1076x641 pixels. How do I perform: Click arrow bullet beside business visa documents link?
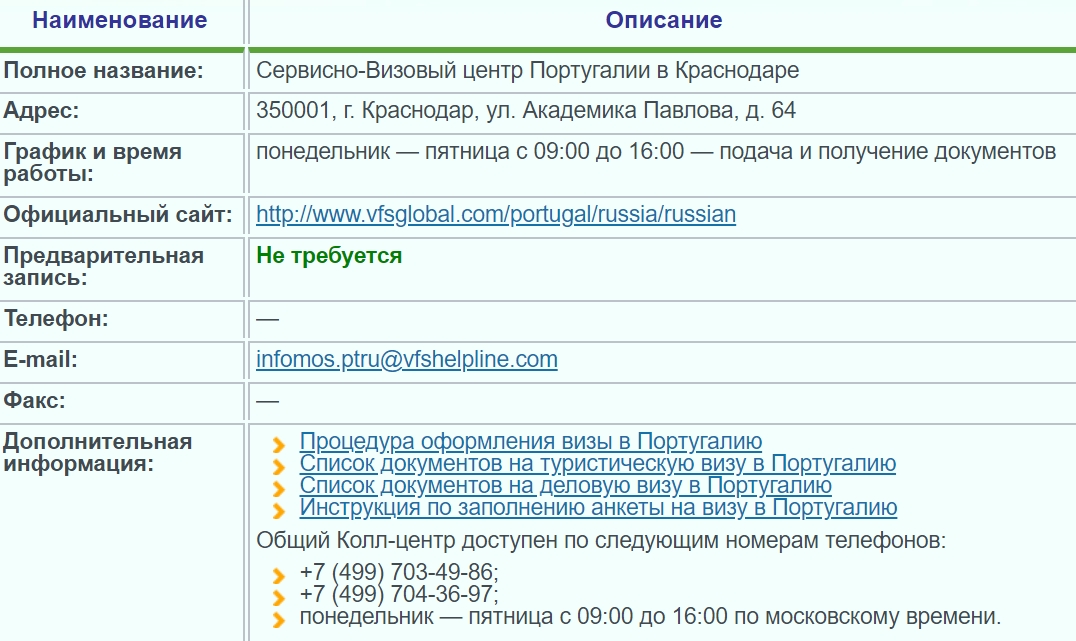[279, 488]
